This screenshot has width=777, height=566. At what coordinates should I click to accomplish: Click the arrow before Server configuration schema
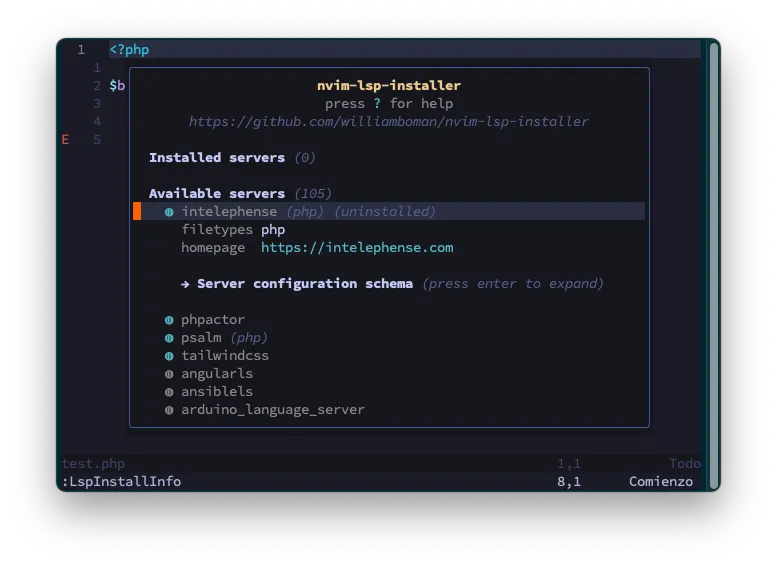click(185, 284)
